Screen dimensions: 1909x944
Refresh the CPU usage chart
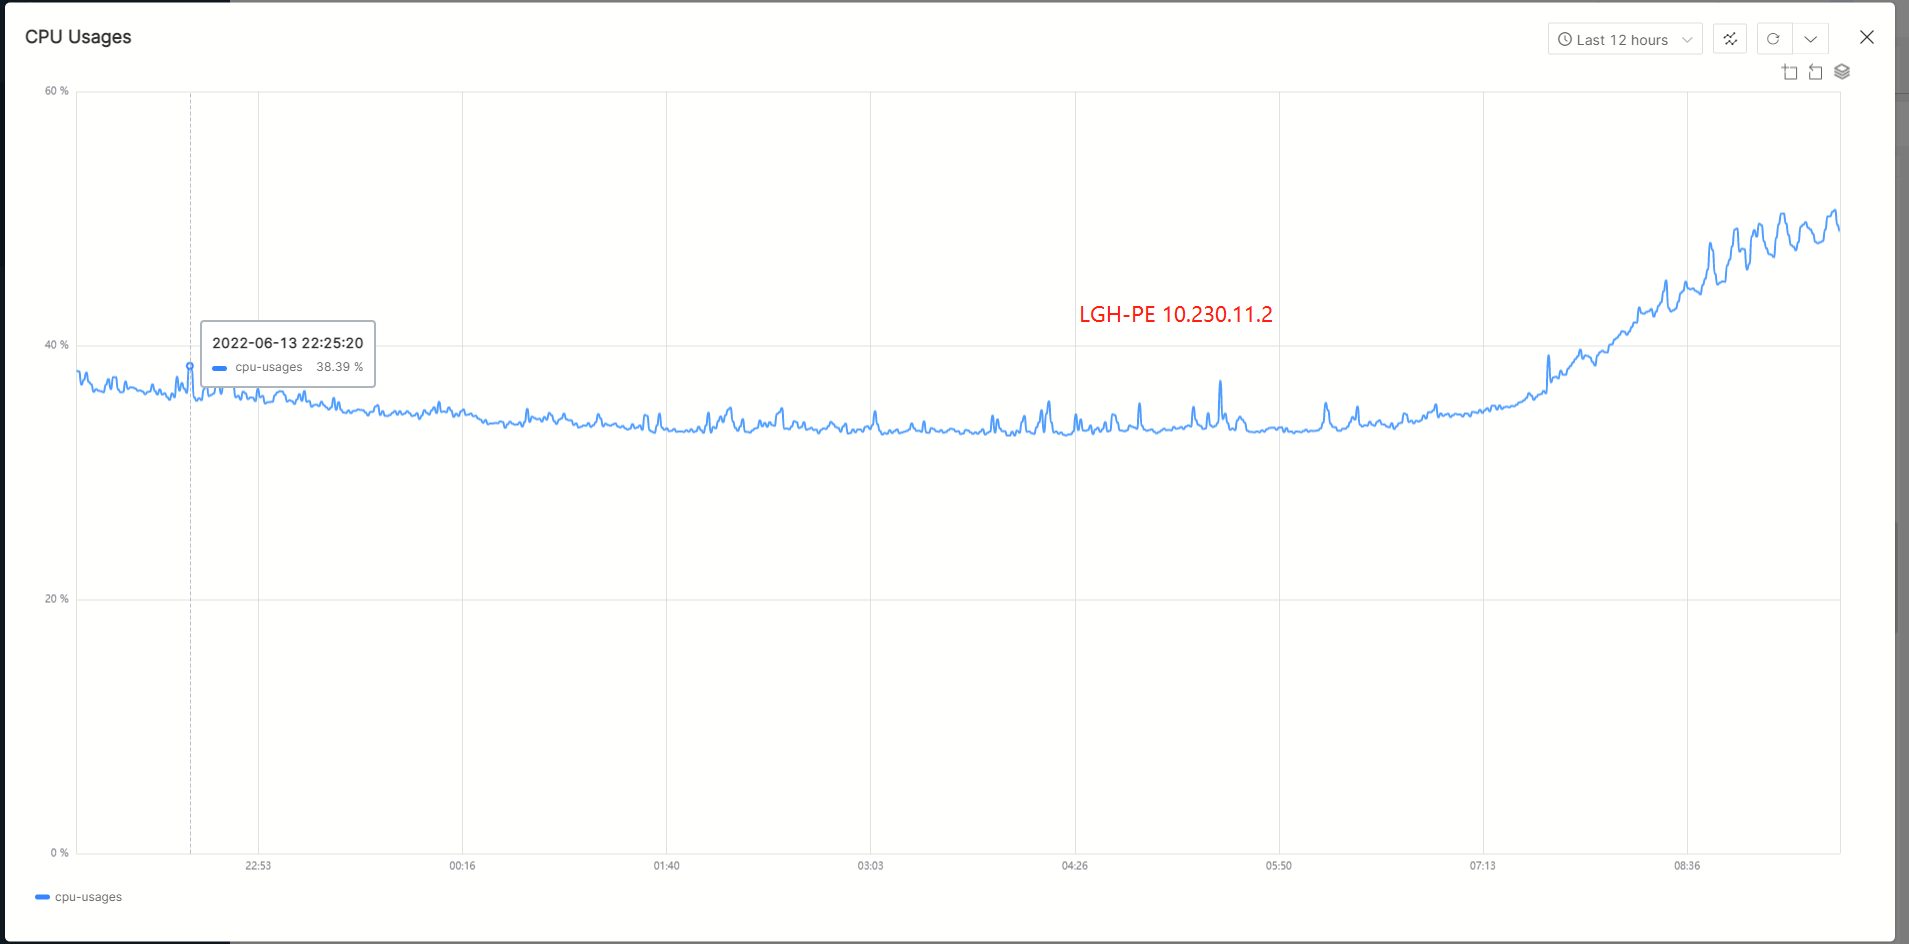tap(1773, 39)
